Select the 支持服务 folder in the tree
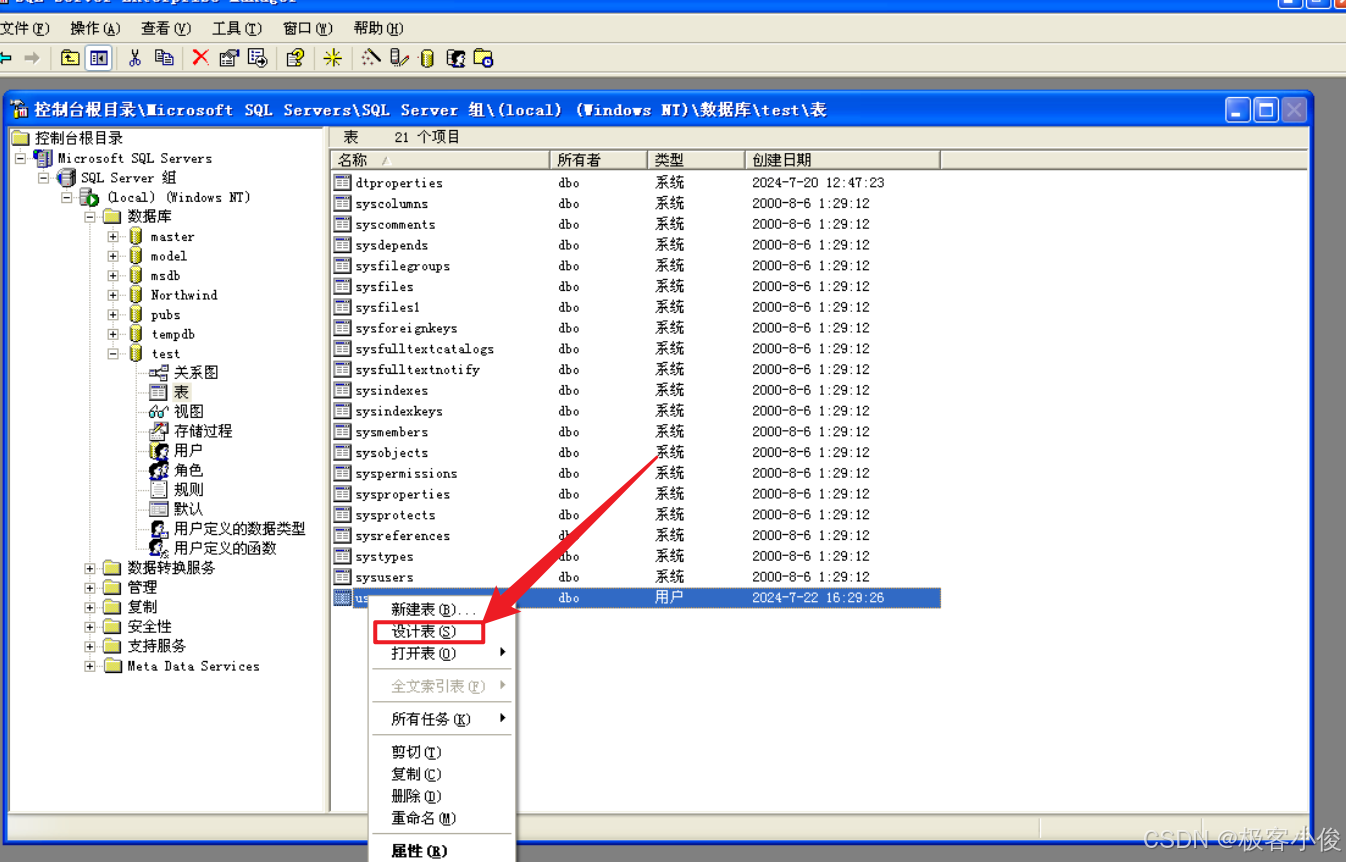Image resolution: width=1346 pixels, height=862 pixels. click(157, 646)
